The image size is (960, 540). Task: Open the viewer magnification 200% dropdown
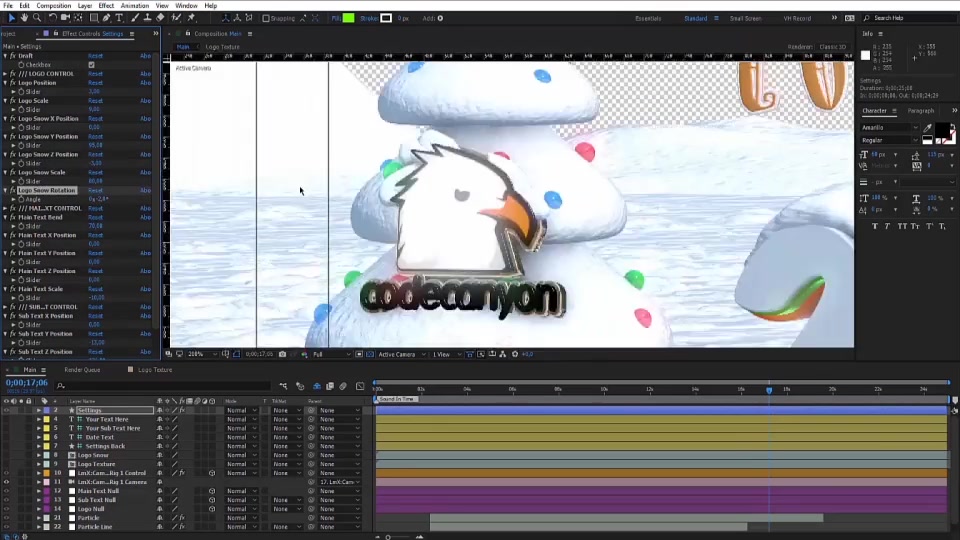[202, 354]
